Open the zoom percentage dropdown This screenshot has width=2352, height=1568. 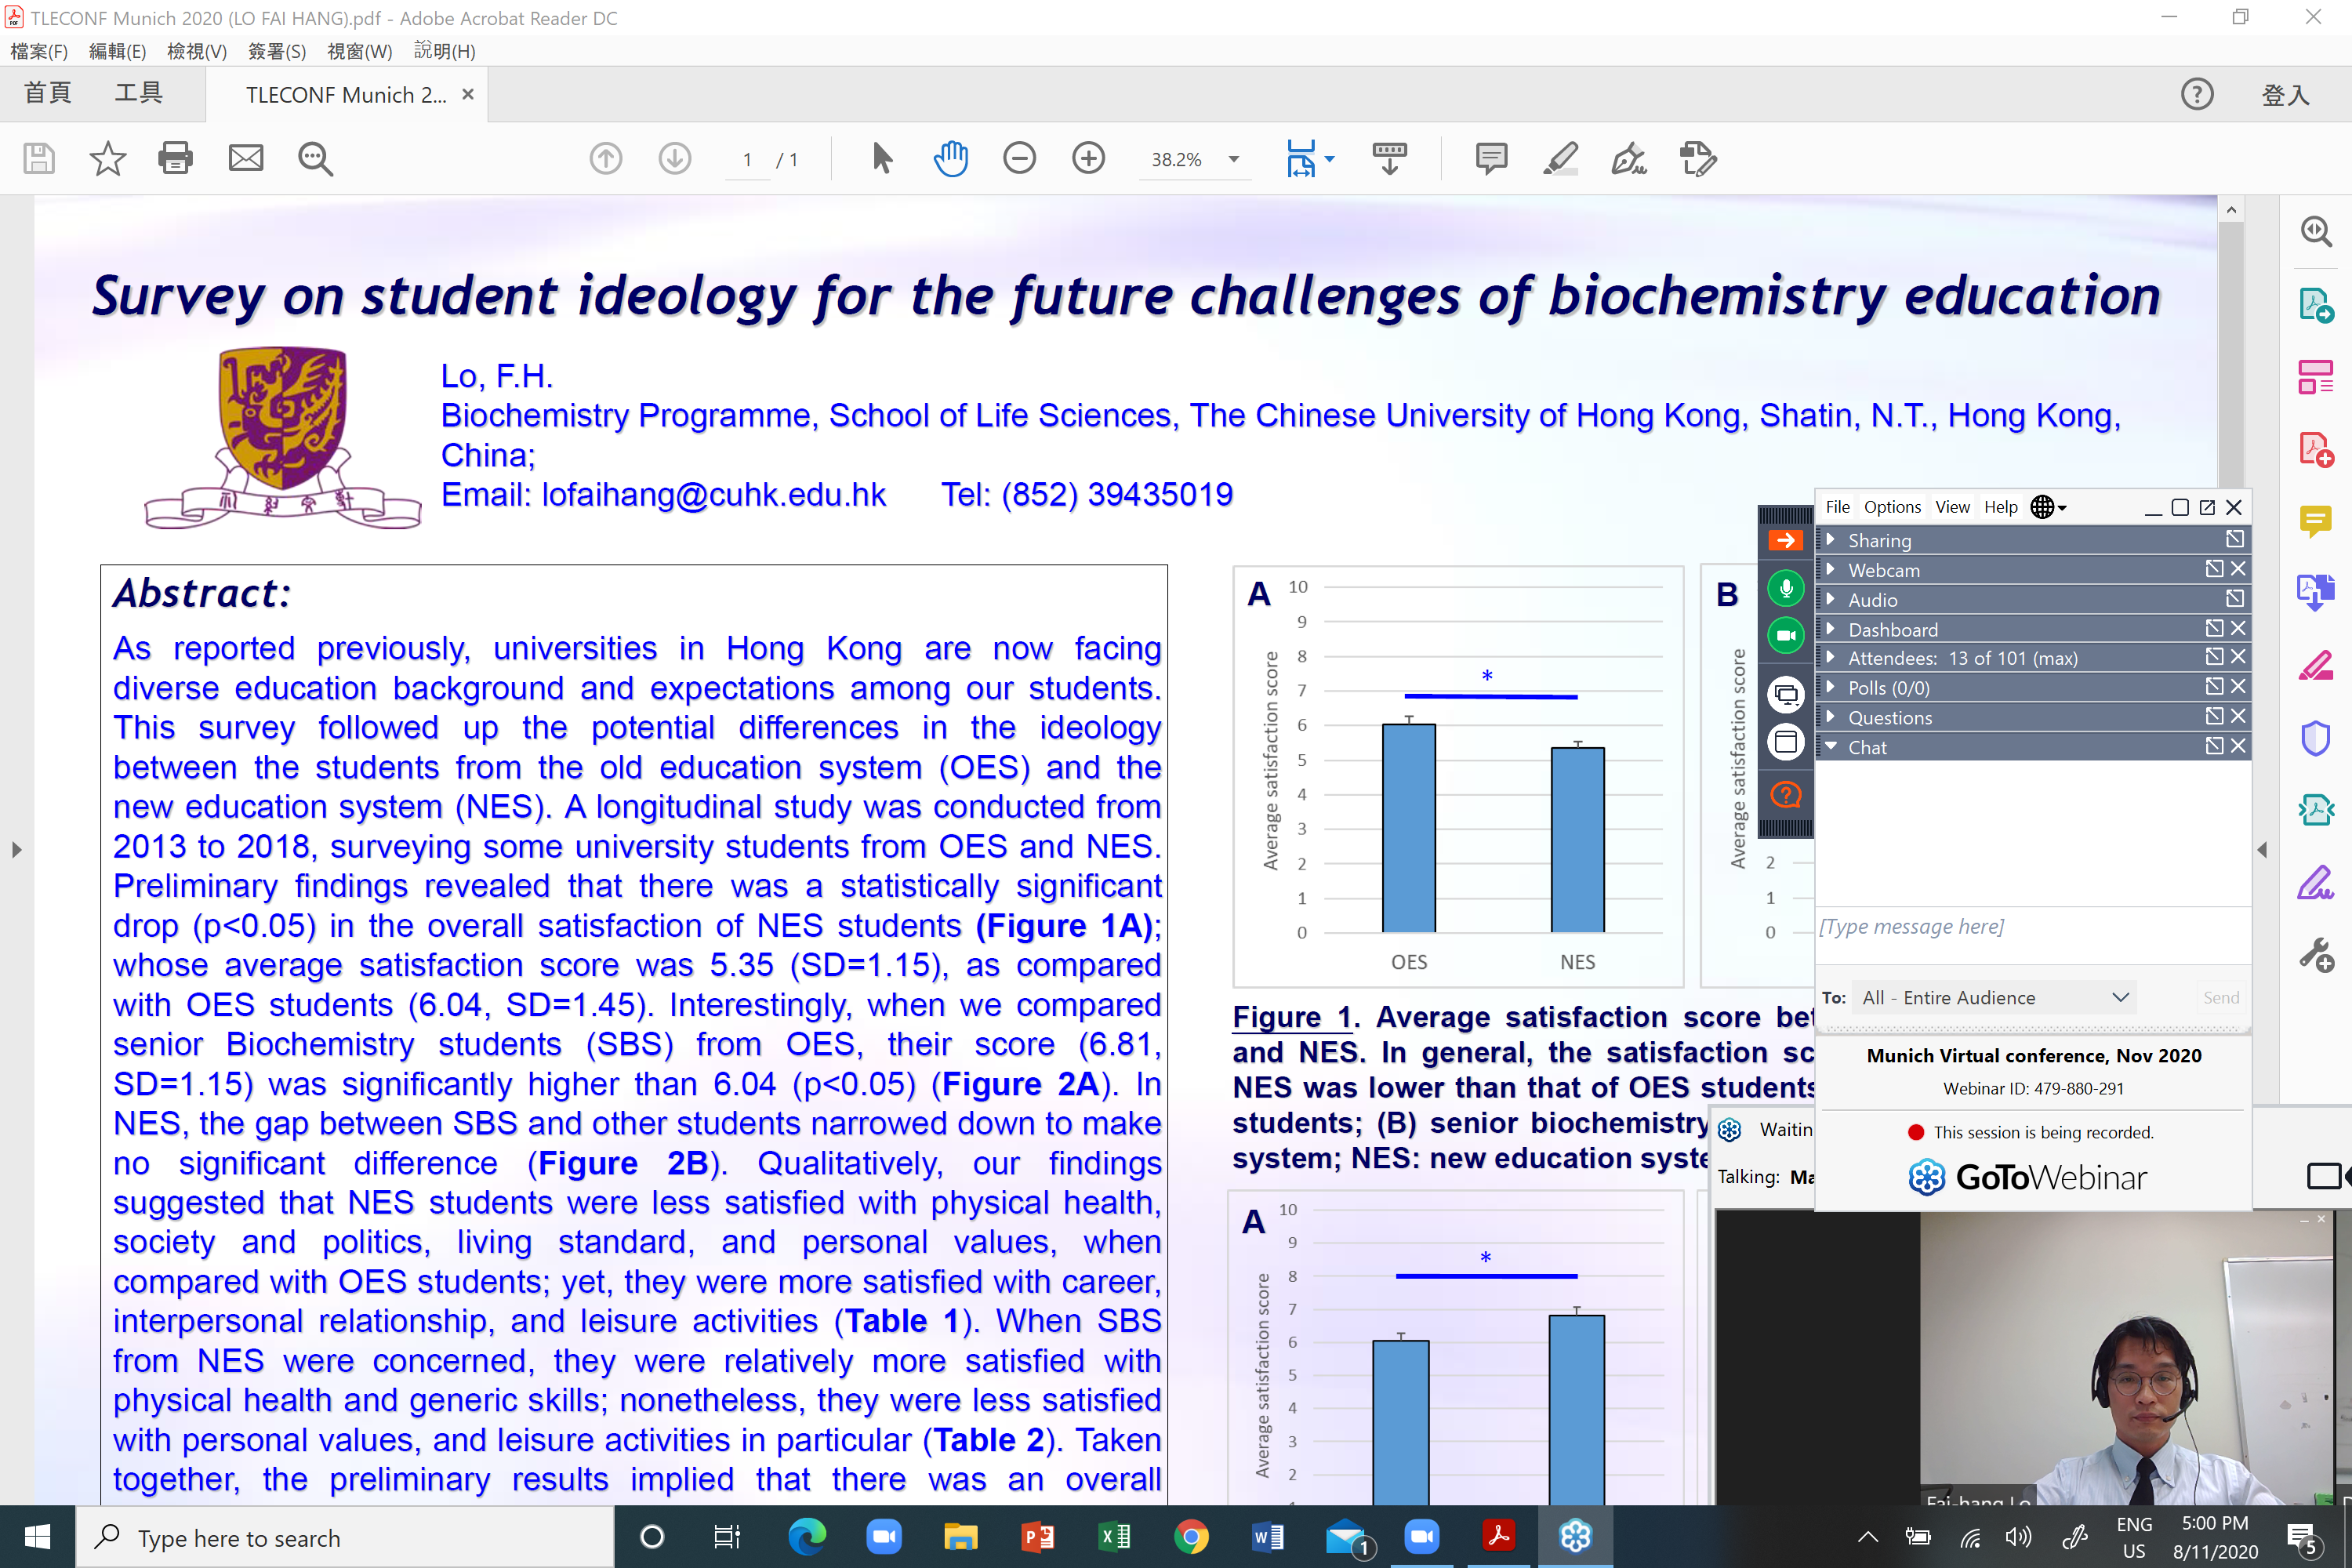[x=1234, y=159]
